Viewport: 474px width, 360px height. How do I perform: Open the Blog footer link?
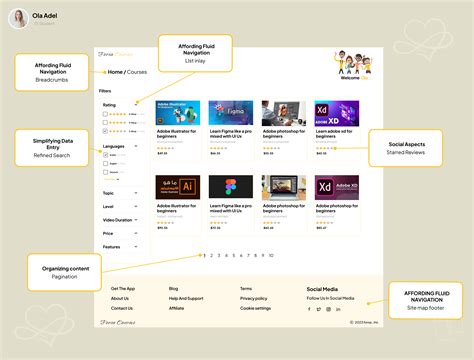173,289
